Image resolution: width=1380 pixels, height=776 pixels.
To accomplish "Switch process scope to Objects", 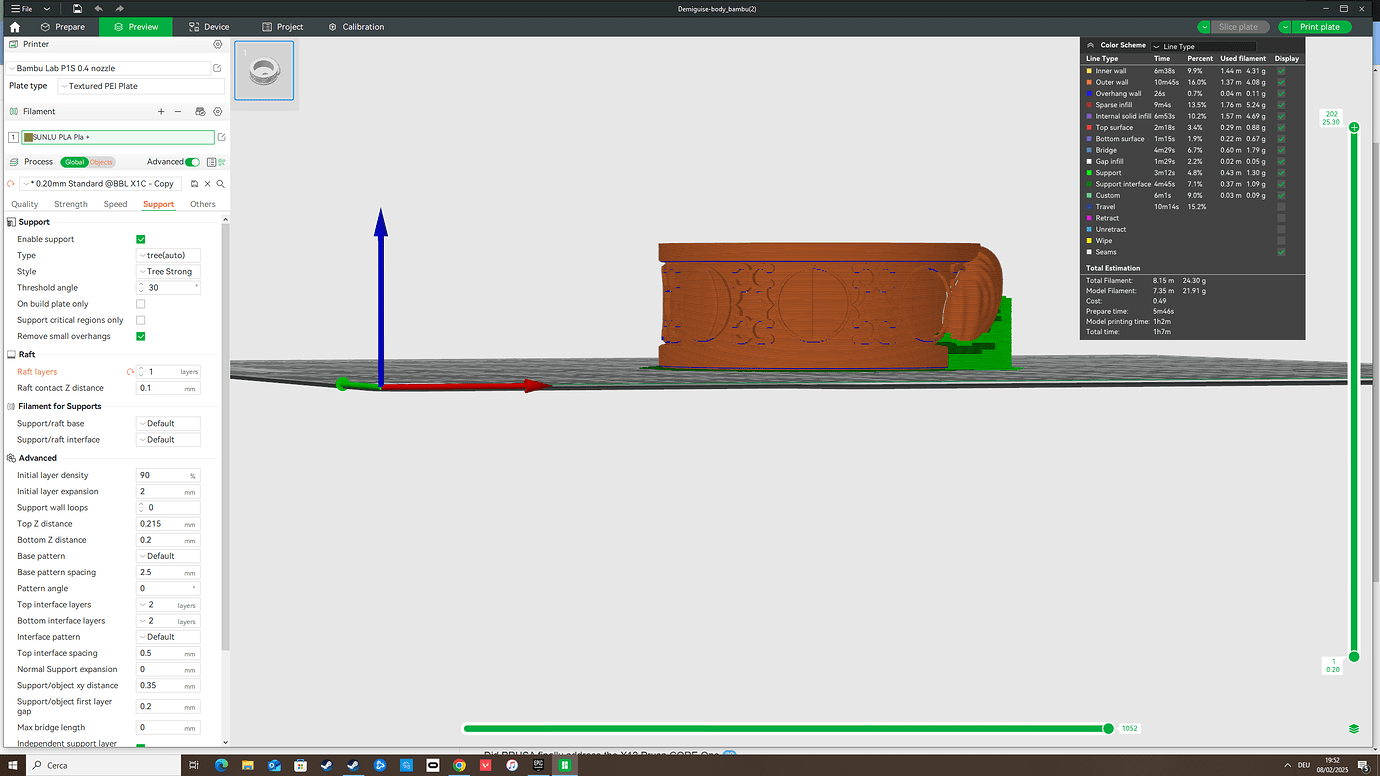I will point(102,162).
